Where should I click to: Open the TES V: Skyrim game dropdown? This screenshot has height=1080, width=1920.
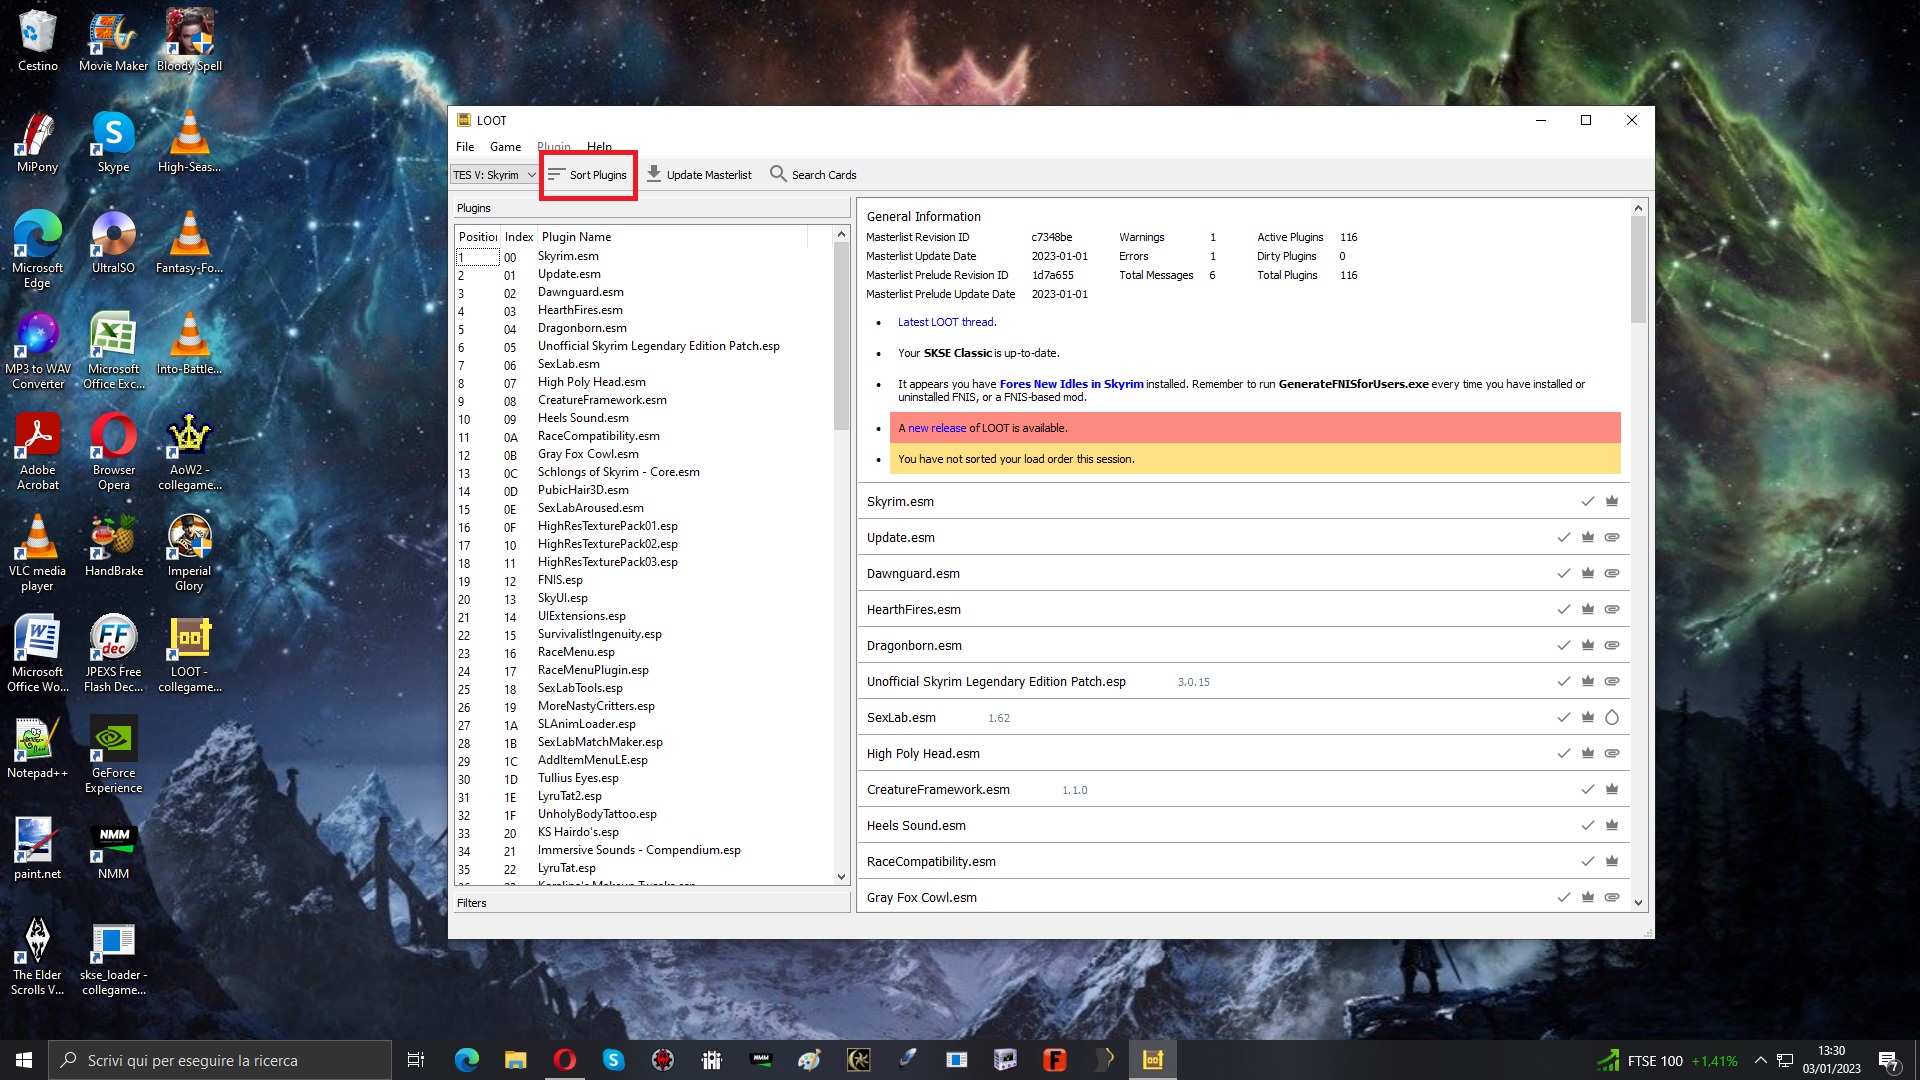pyautogui.click(x=494, y=175)
